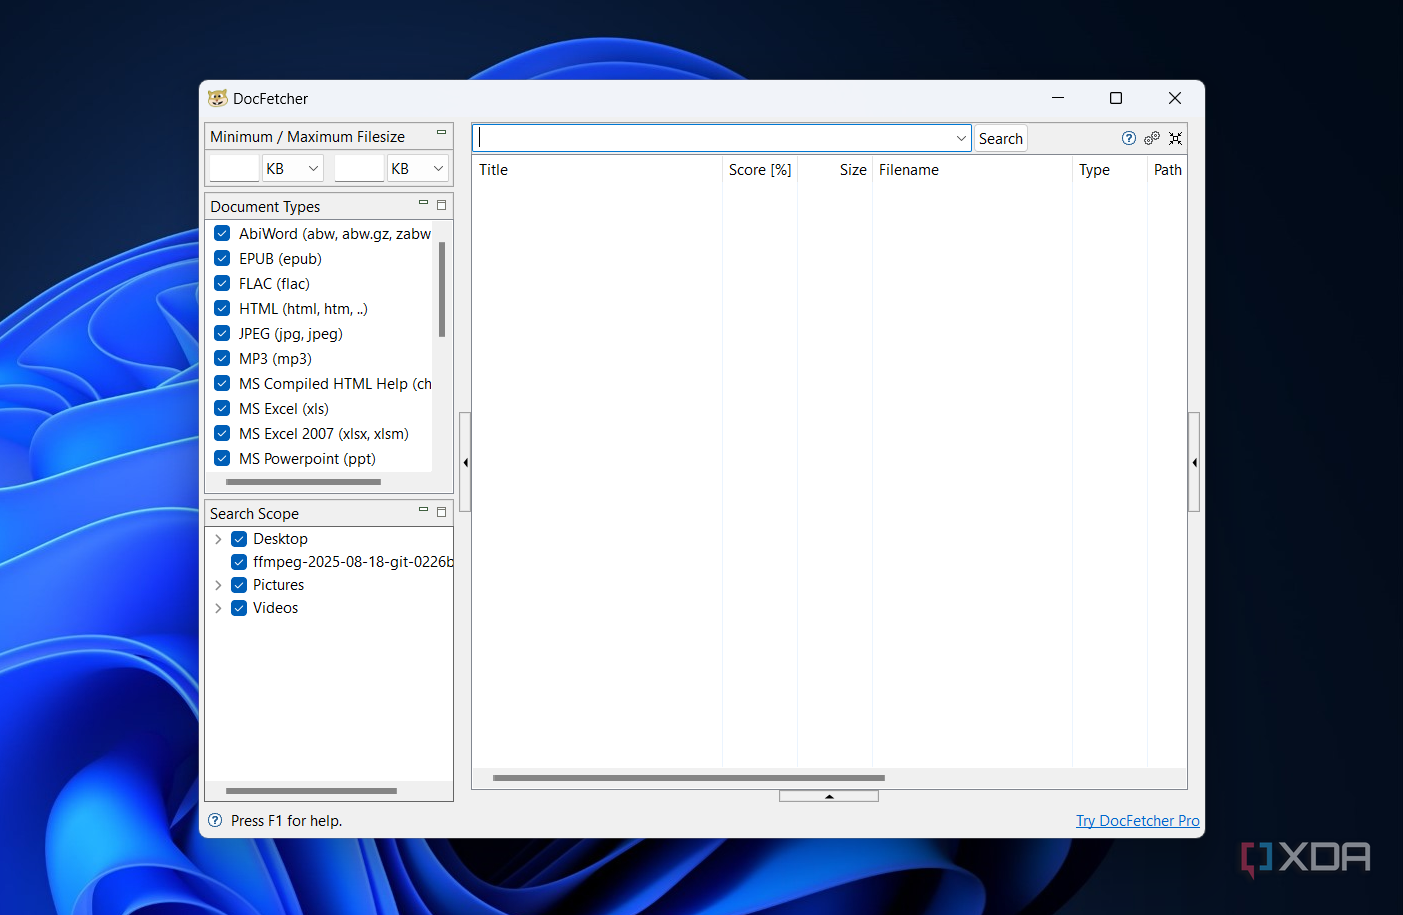Open Preferences with the gears icon
Screen dimensions: 1403x915
point(1152,139)
